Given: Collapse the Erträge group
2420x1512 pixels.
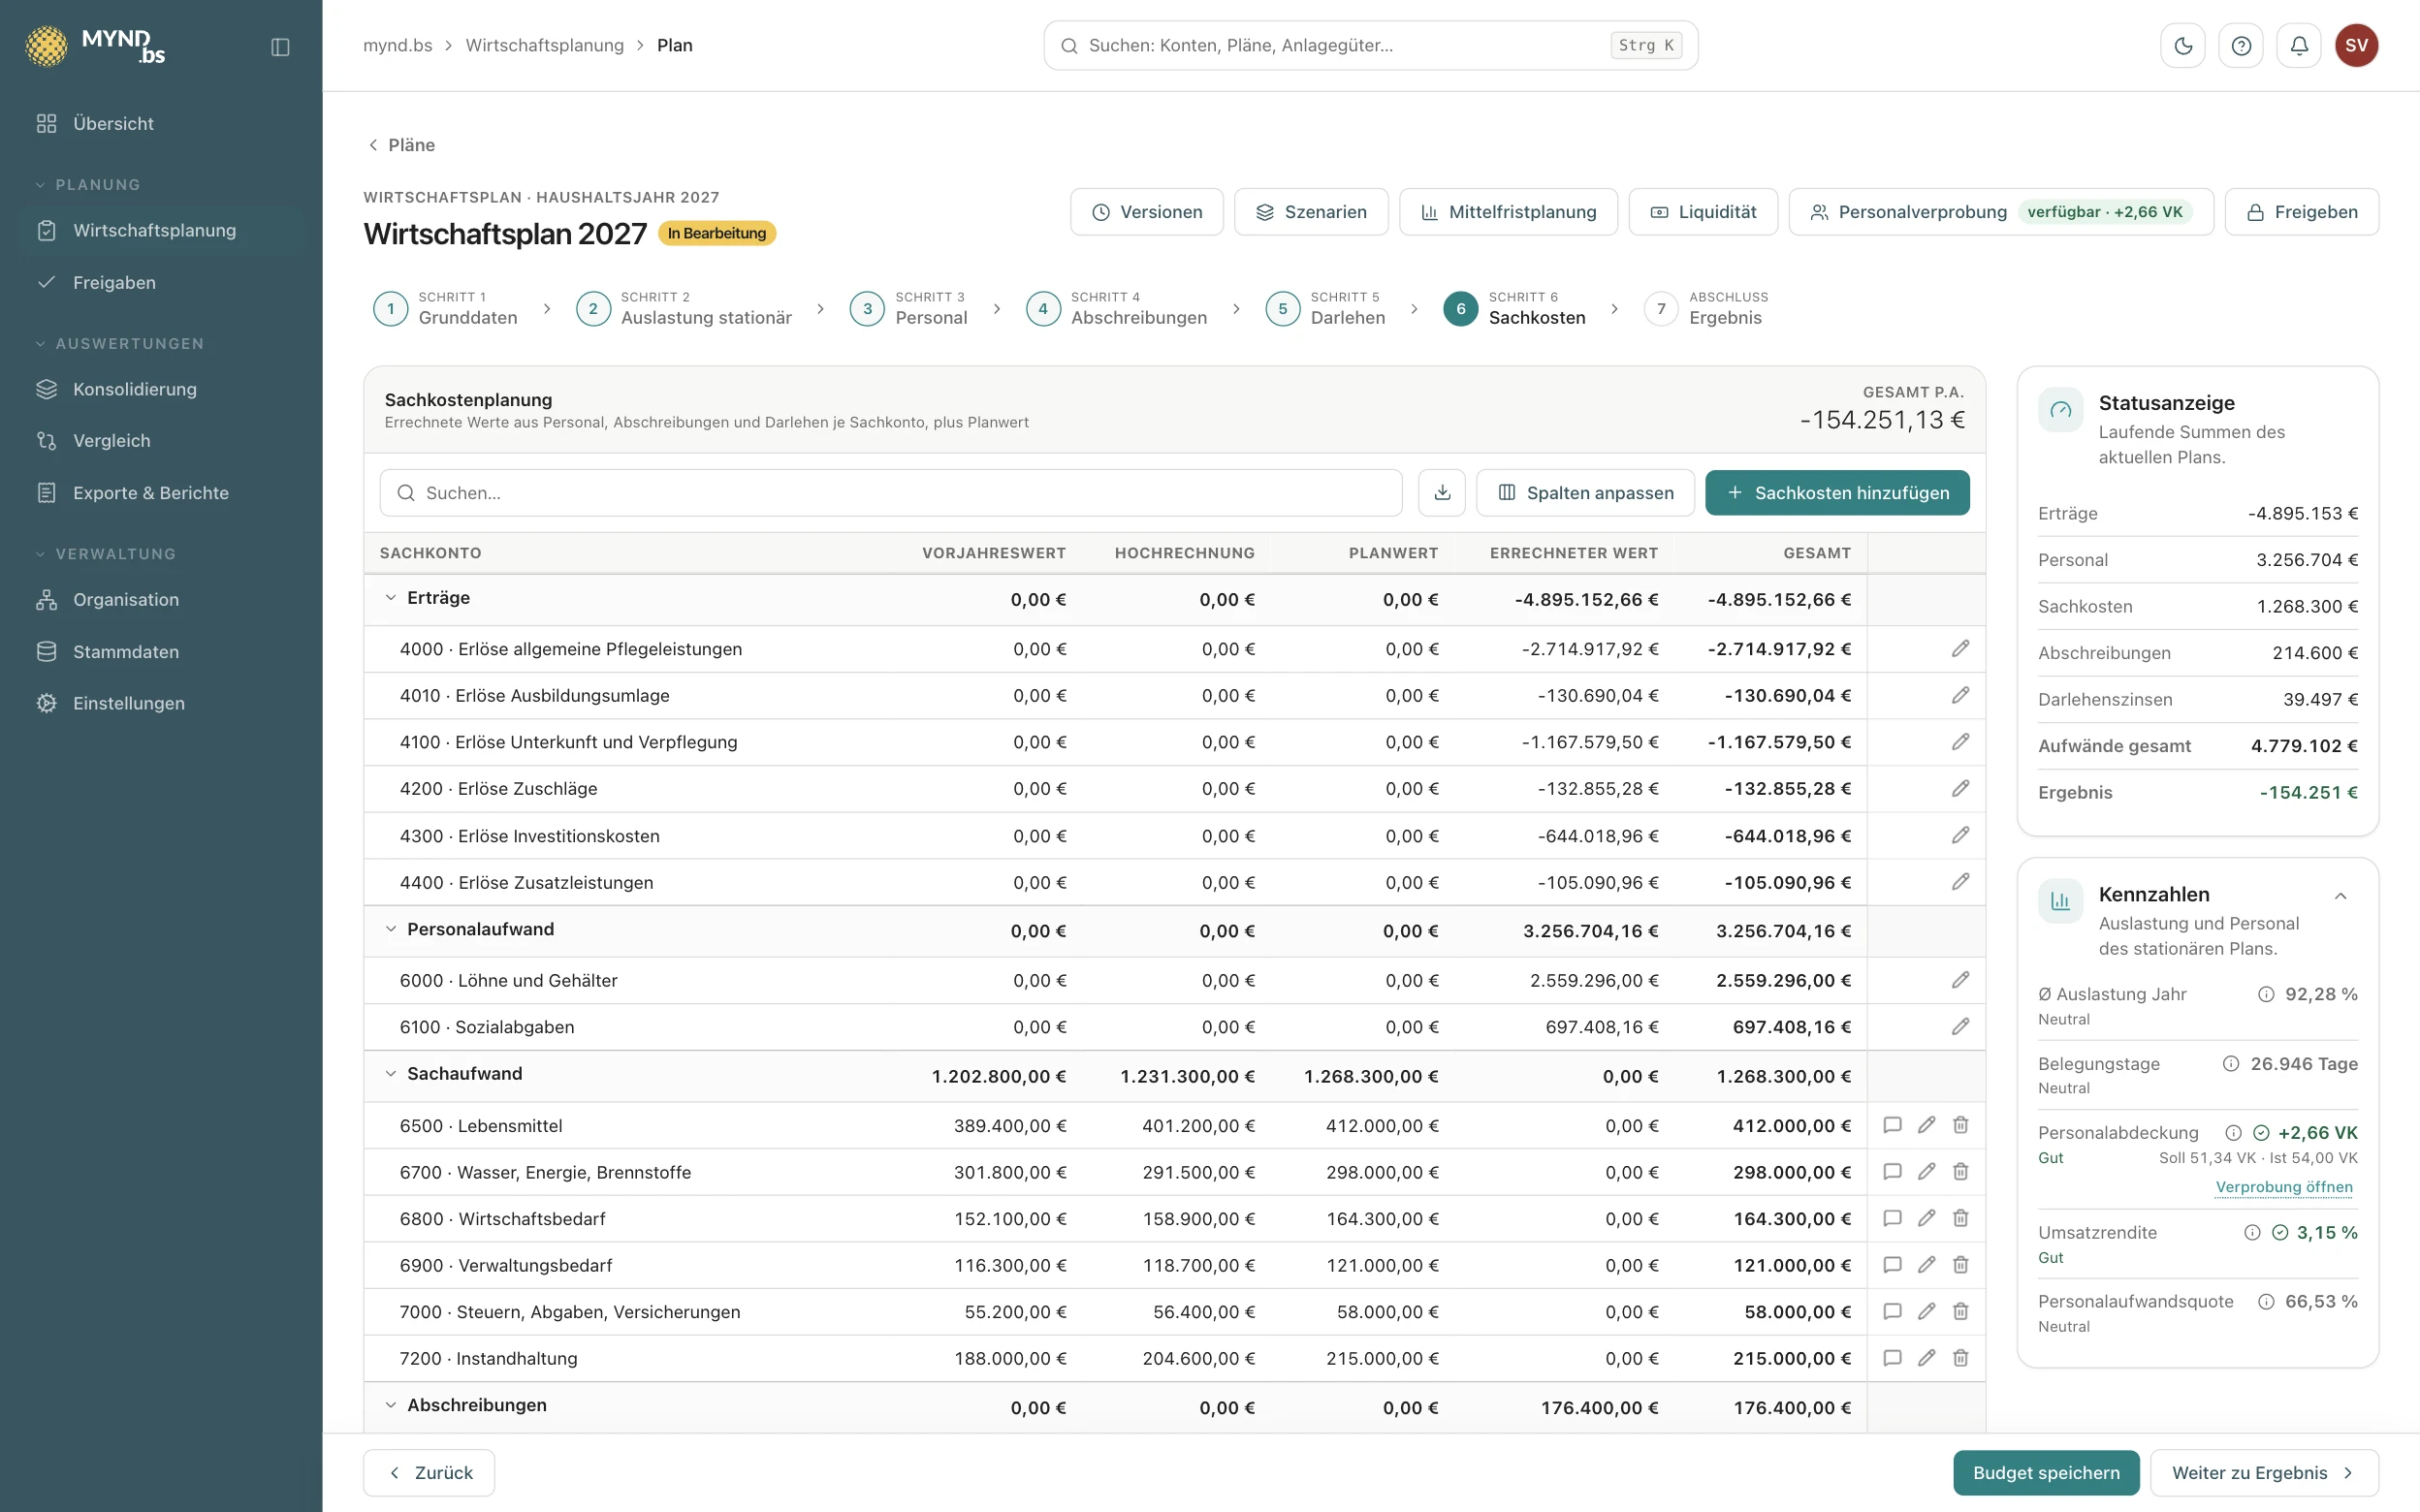Looking at the screenshot, I should pyautogui.click(x=391, y=598).
